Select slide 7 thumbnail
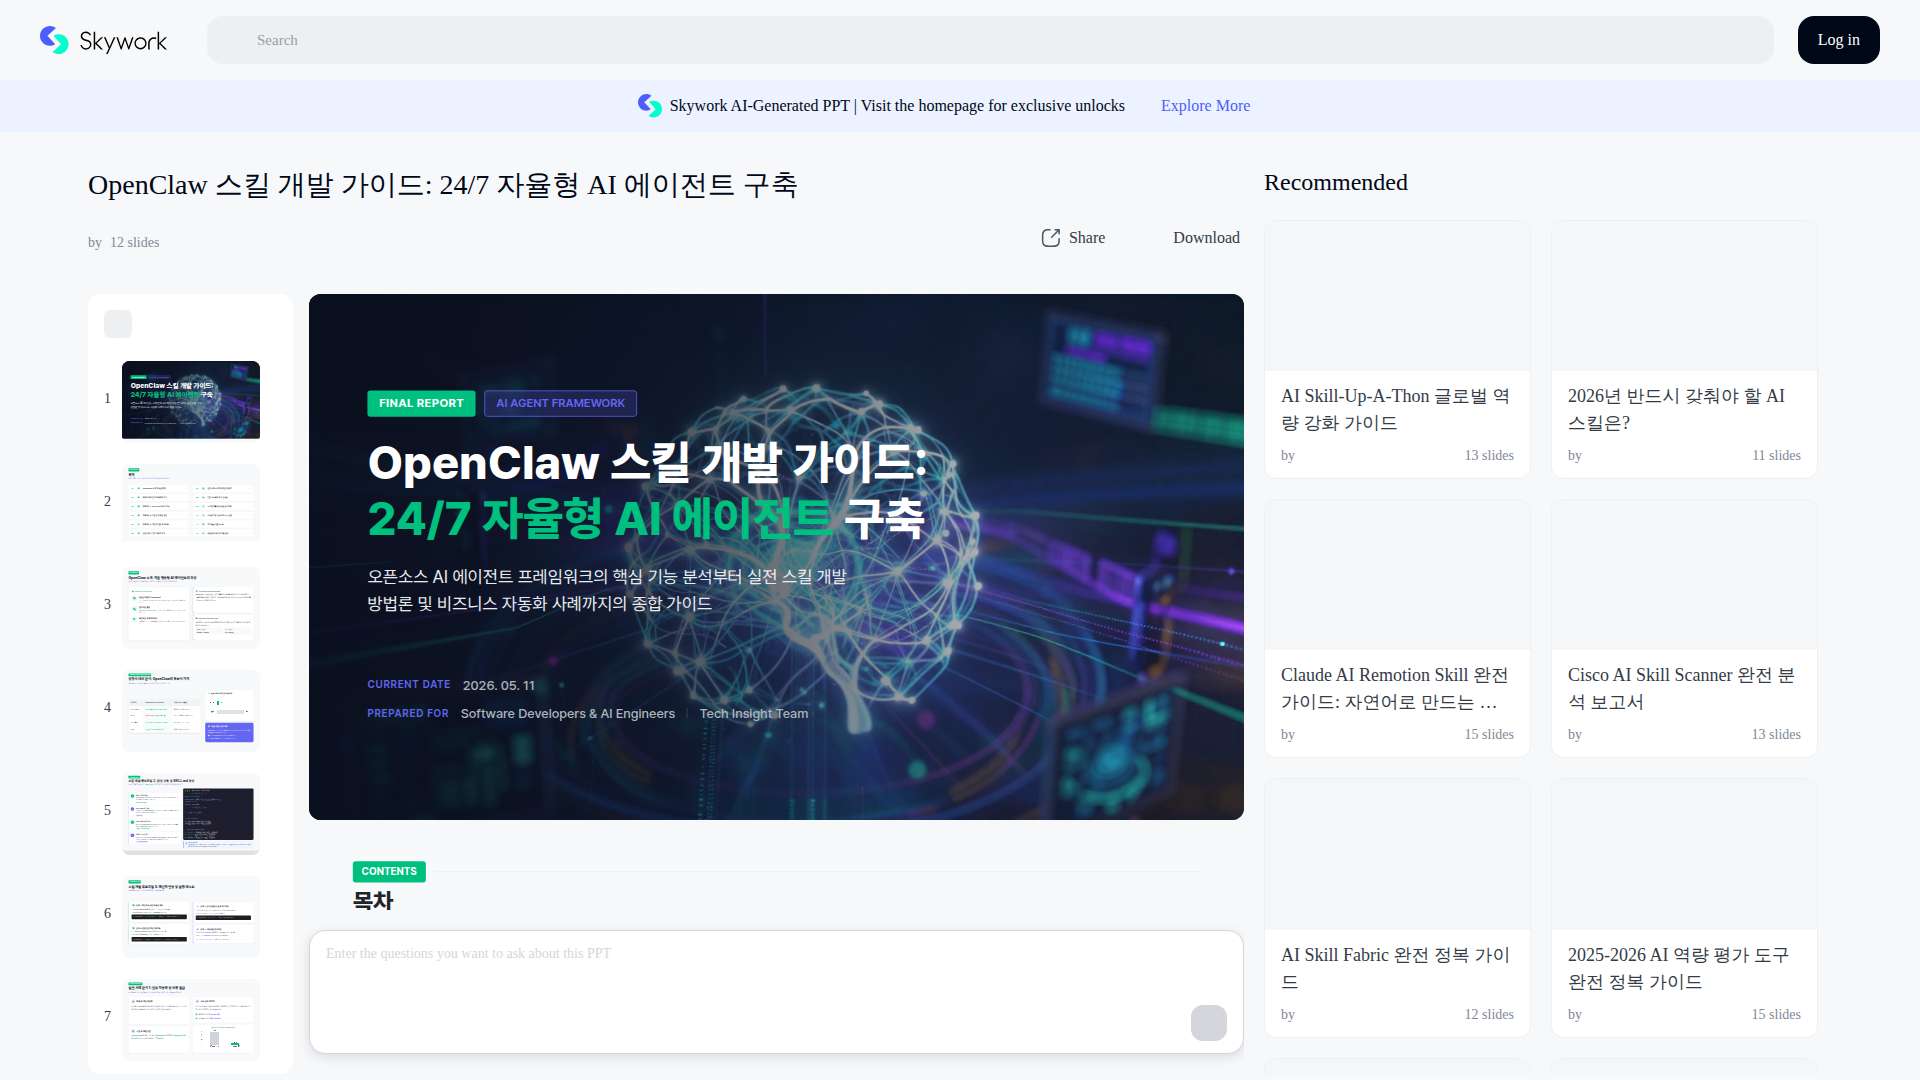The image size is (1920, 1080). (191, 1018)
